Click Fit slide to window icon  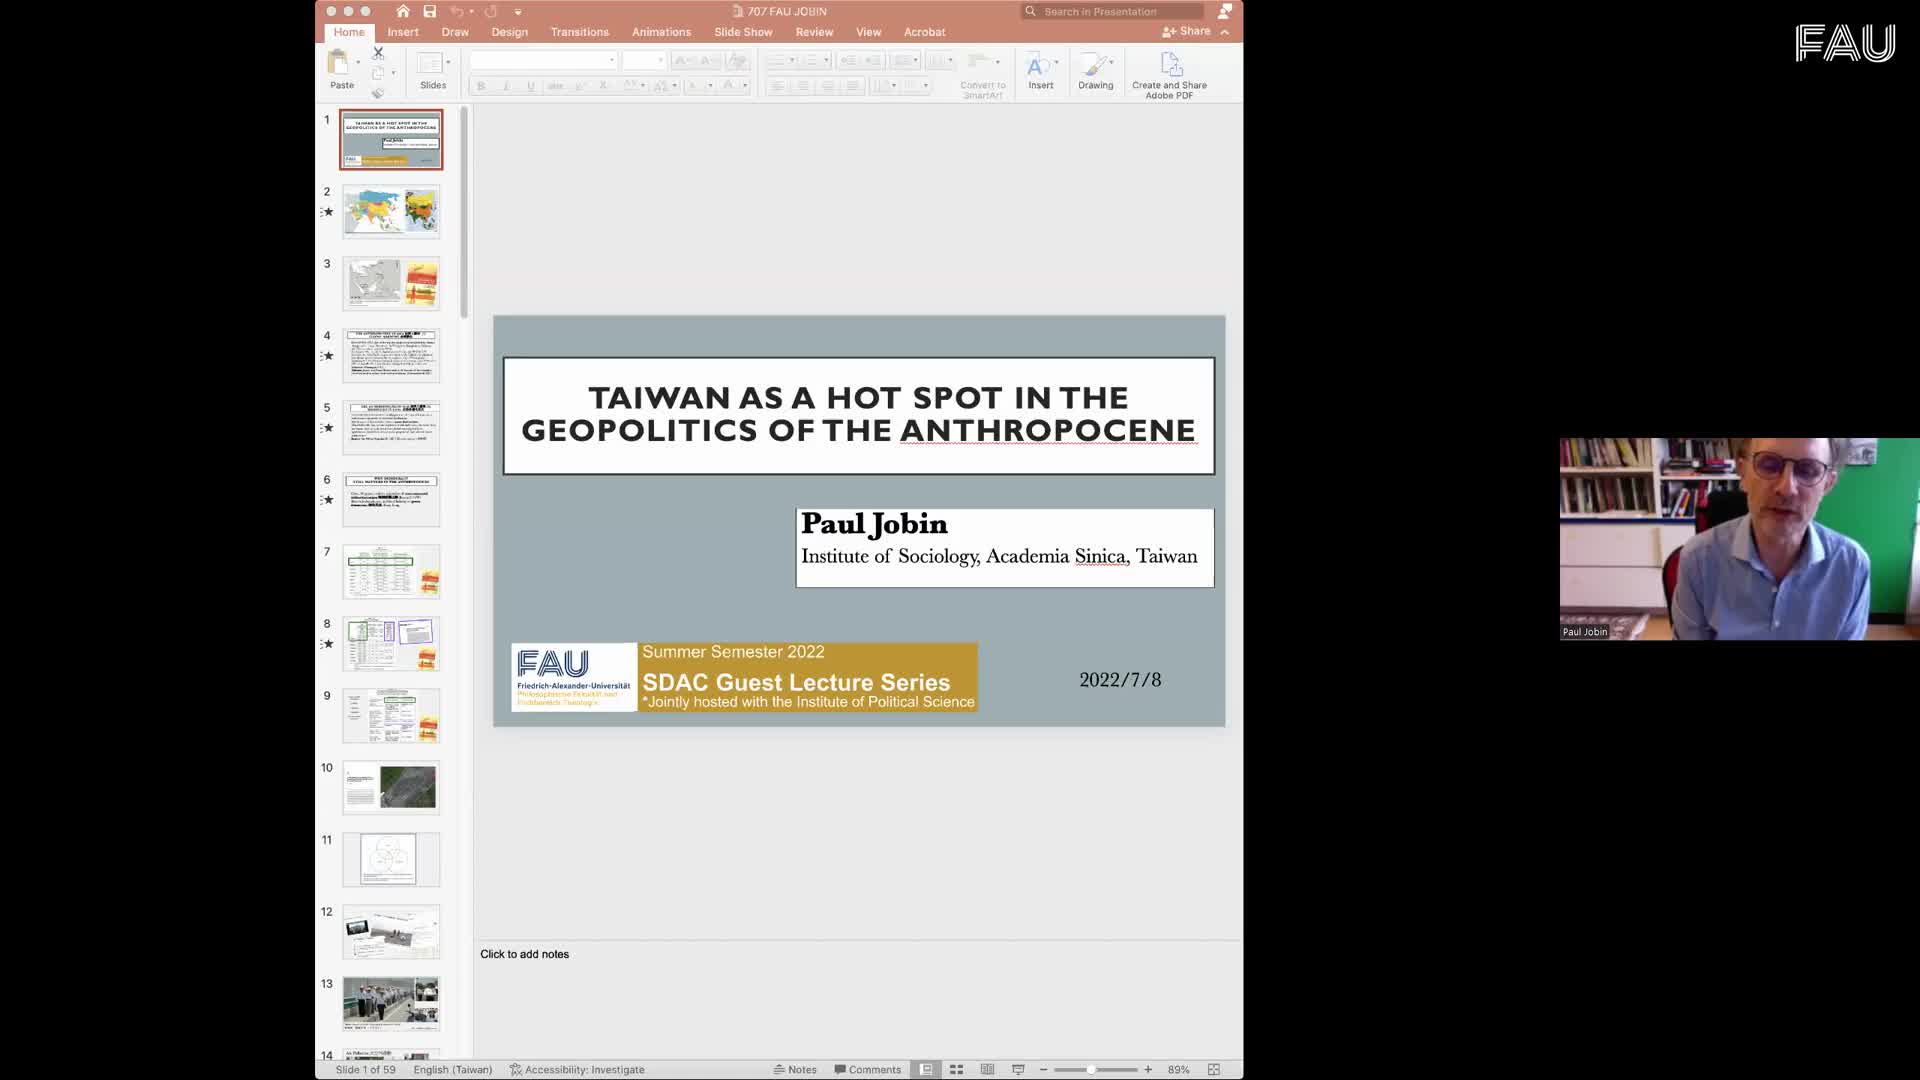click(x=1213, y=1069)
